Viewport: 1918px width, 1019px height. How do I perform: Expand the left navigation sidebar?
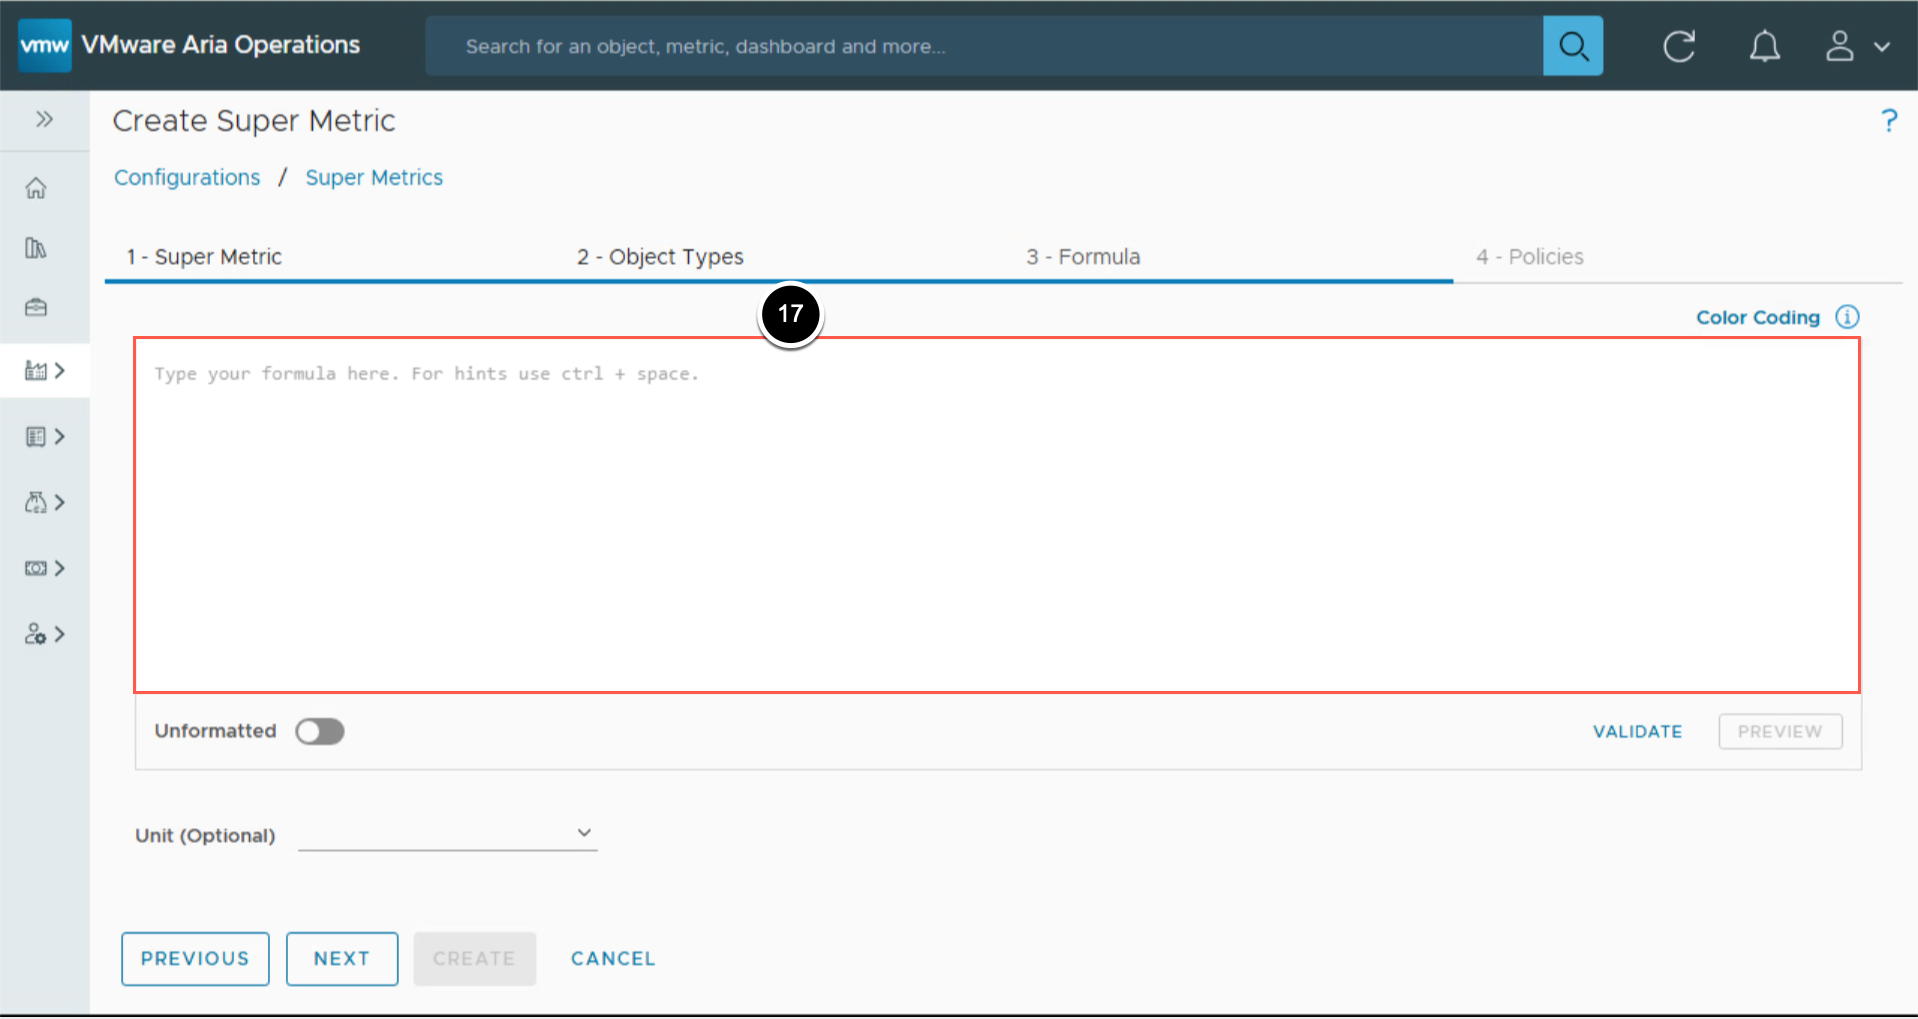[44, 120]
